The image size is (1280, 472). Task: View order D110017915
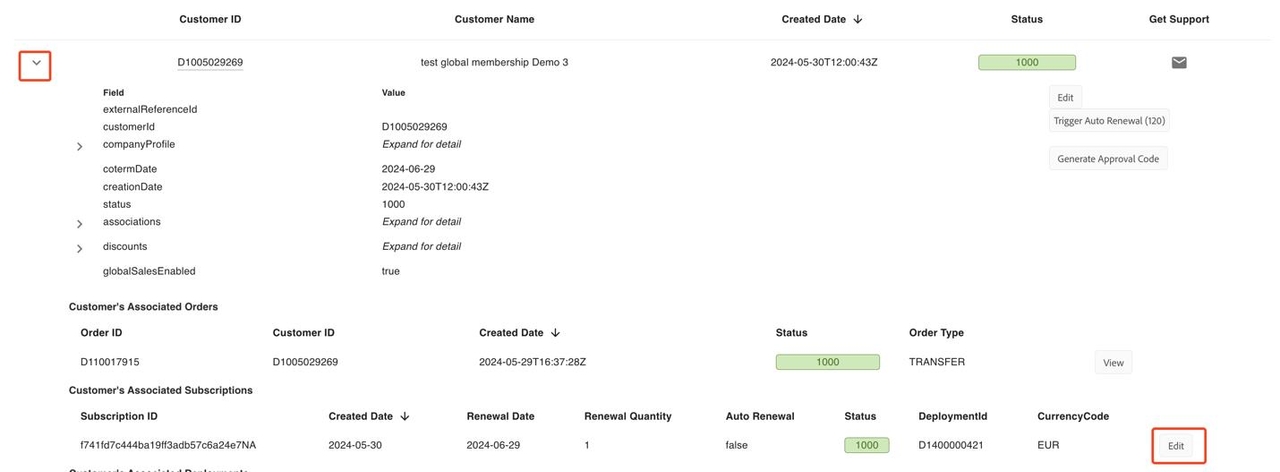[x=1113, y=363]
